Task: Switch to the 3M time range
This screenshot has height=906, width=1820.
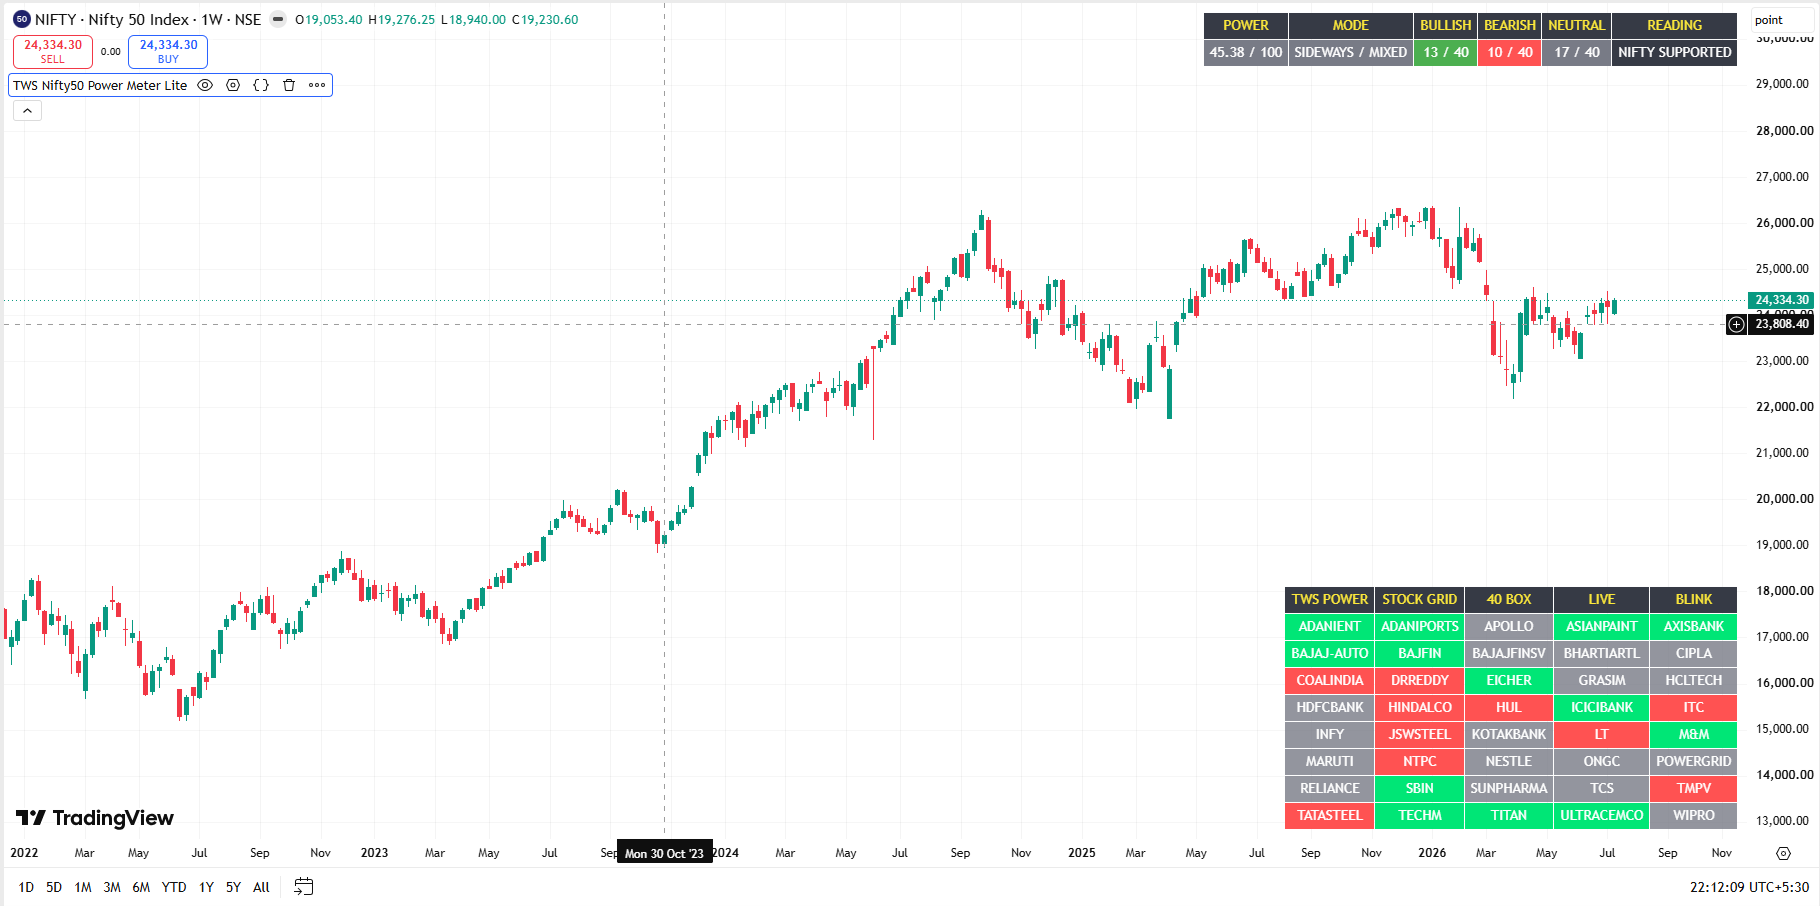Action: (112, 887)
